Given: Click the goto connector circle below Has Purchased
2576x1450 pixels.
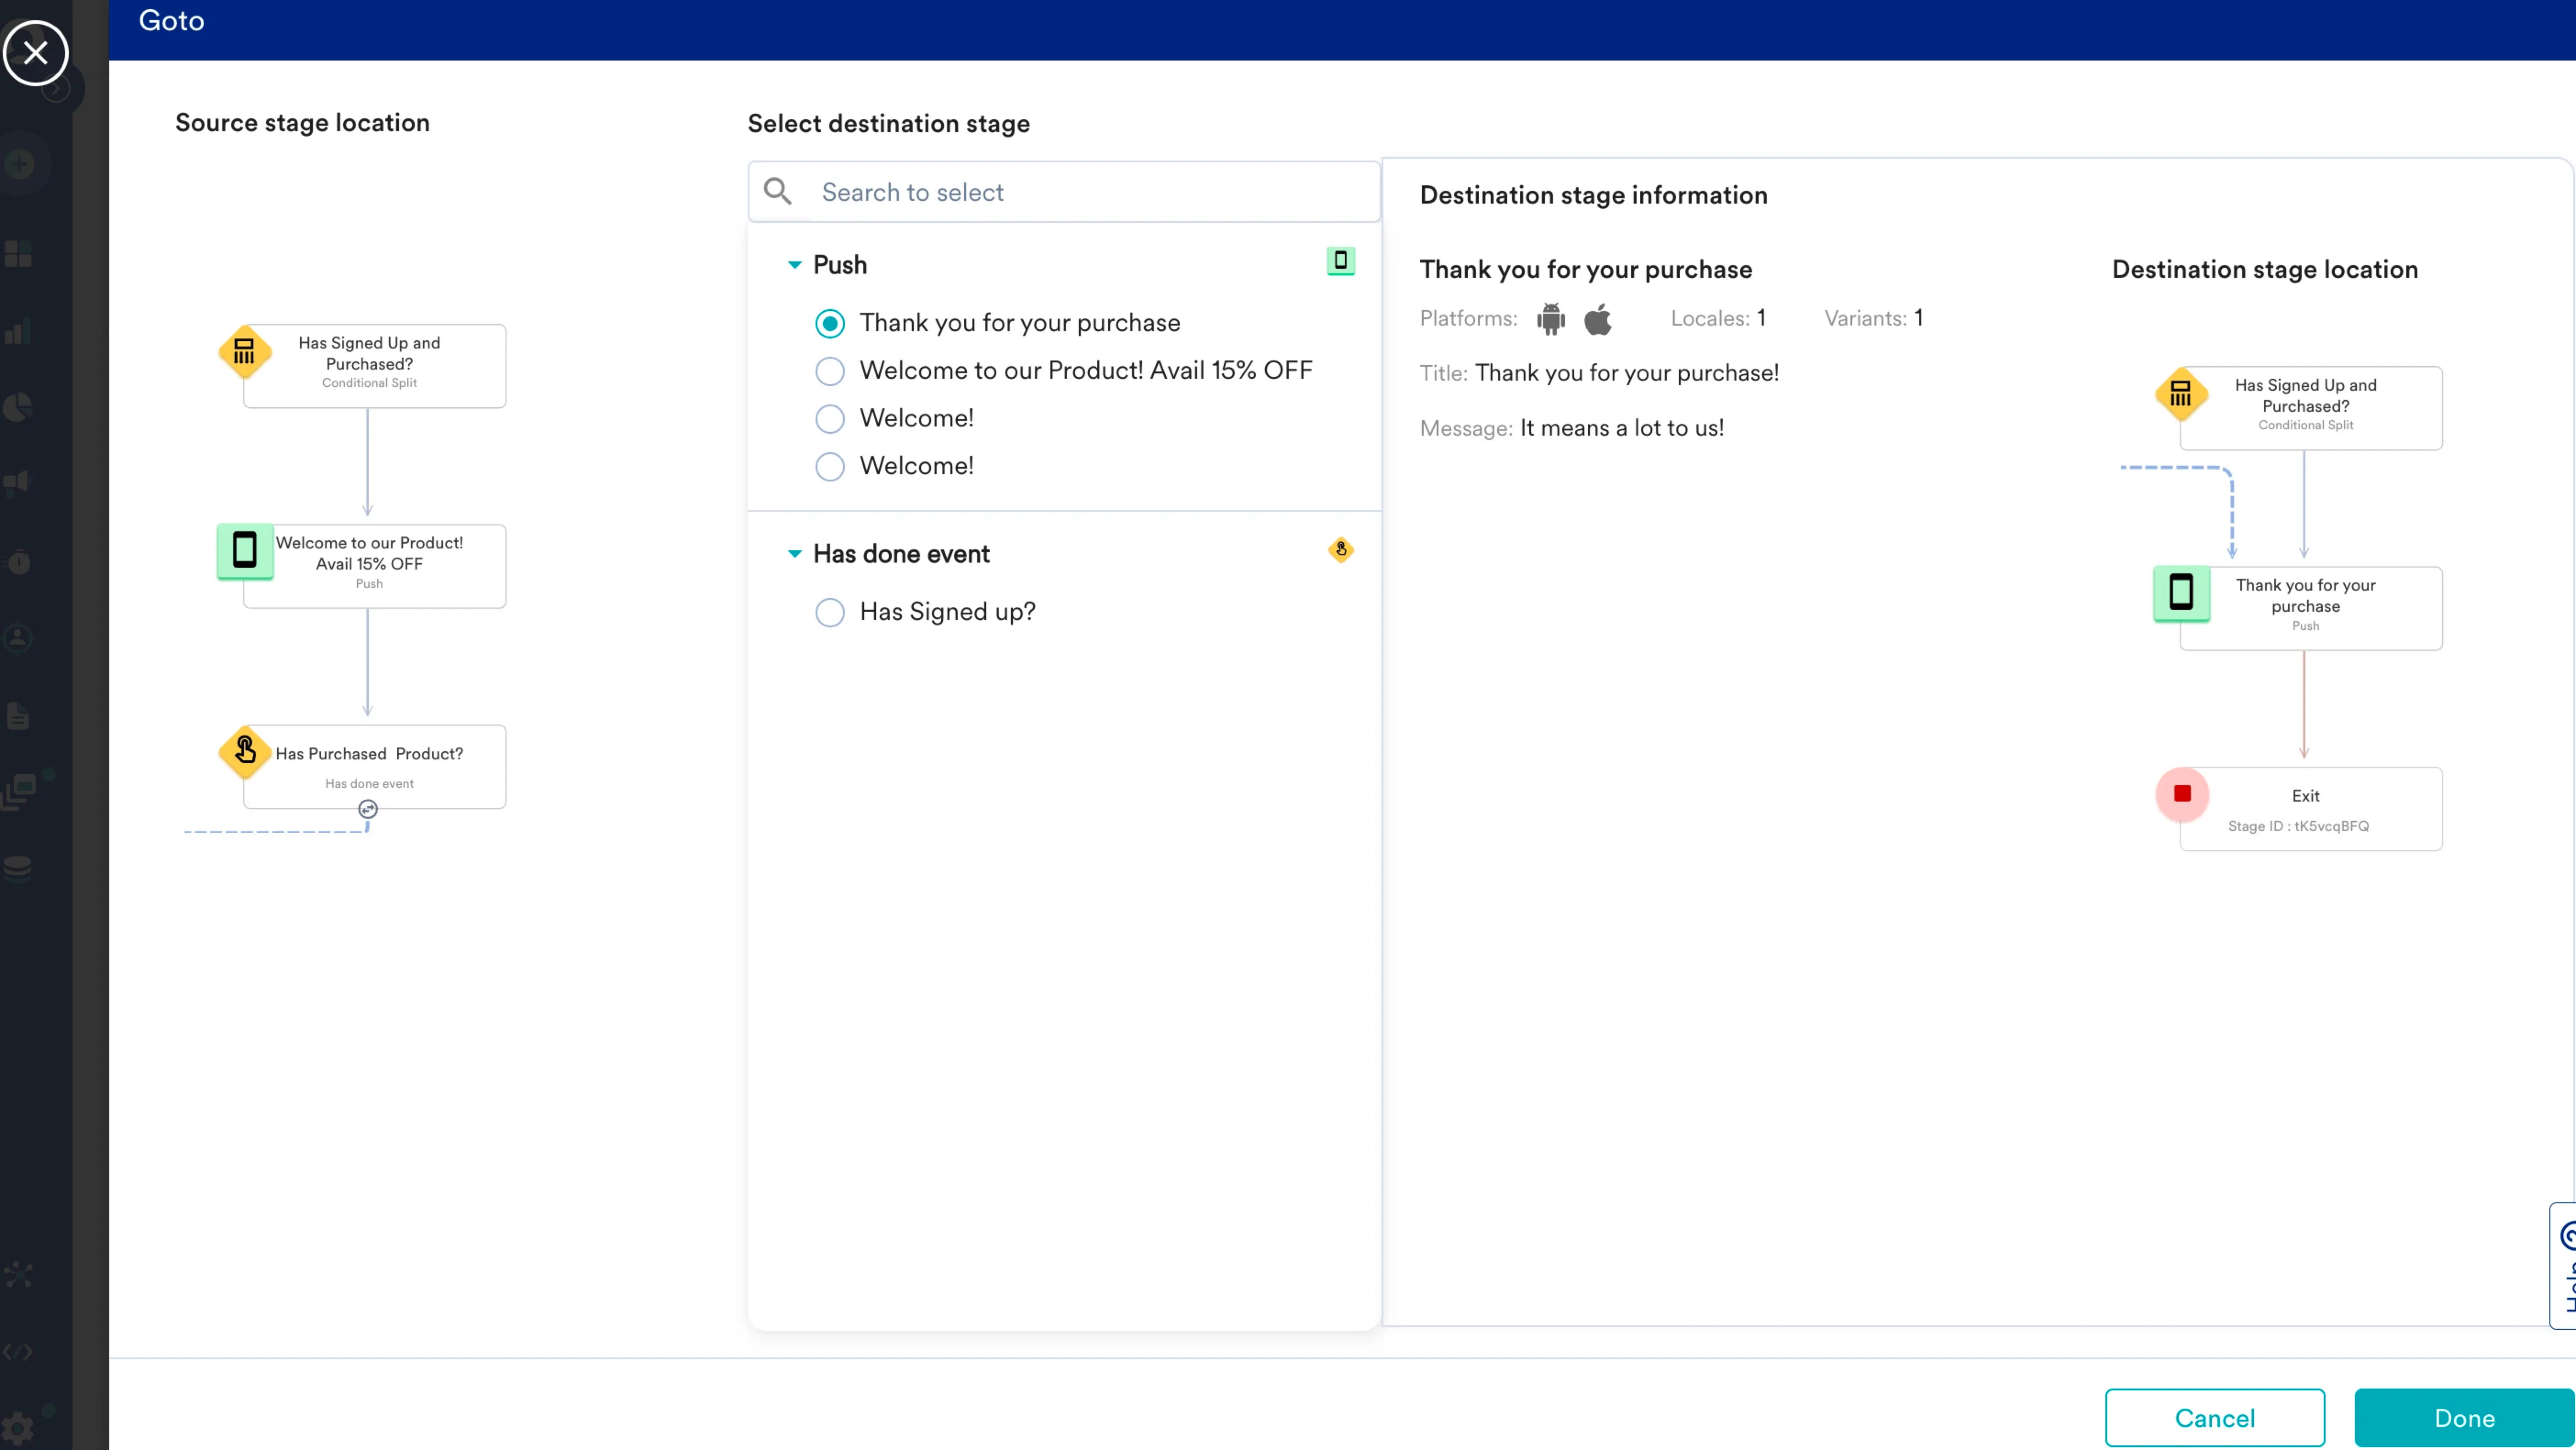Looking at the screenshot, I should (x=368, y=809).
